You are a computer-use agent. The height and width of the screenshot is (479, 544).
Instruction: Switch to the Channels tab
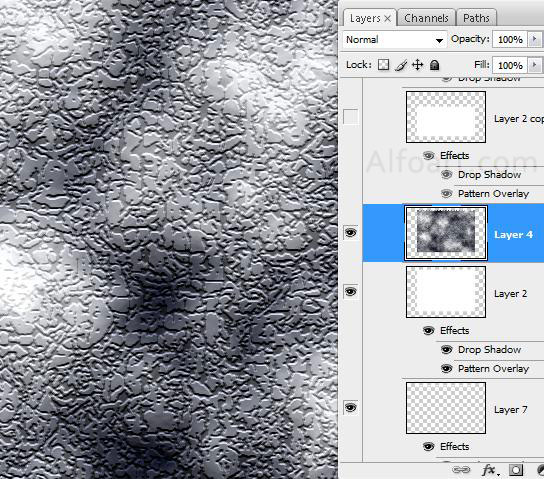click(x=426, y=18)
